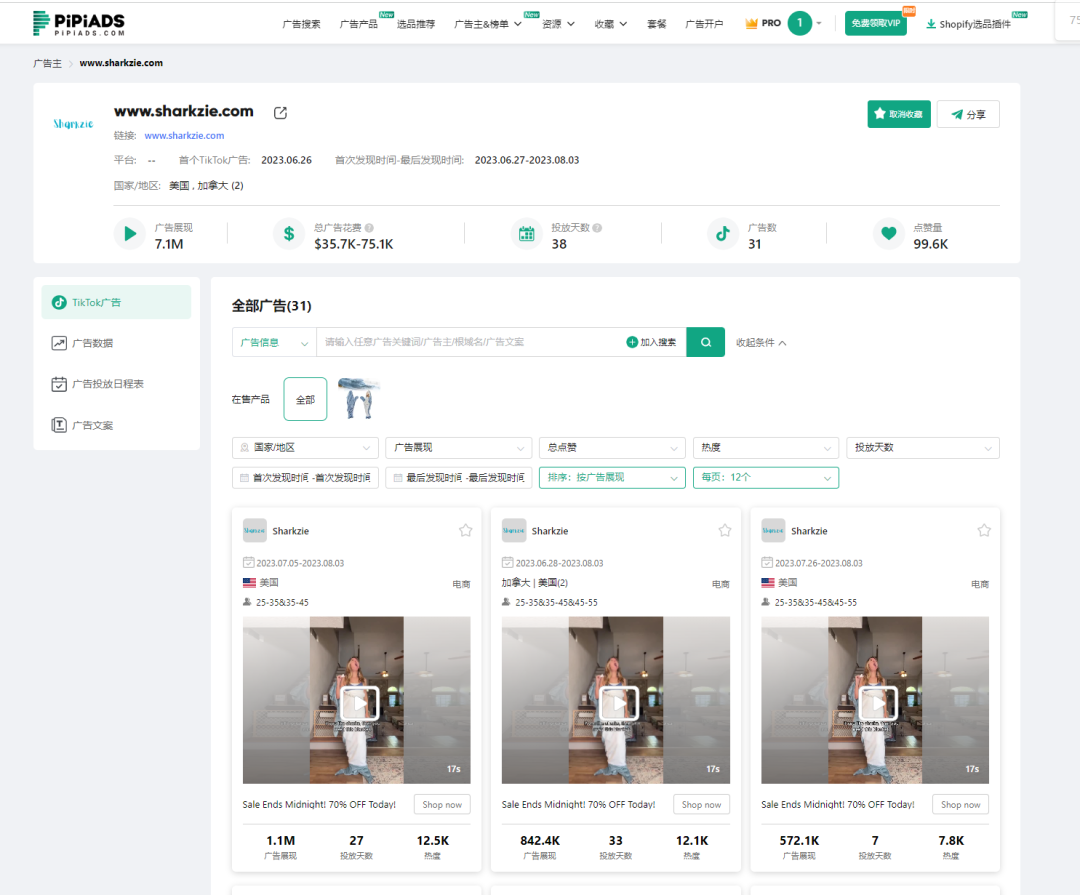Viewport: 1080px width, 895px height.
Task: Click the 免费领取VIP button
Action: [x=875, y=23]
